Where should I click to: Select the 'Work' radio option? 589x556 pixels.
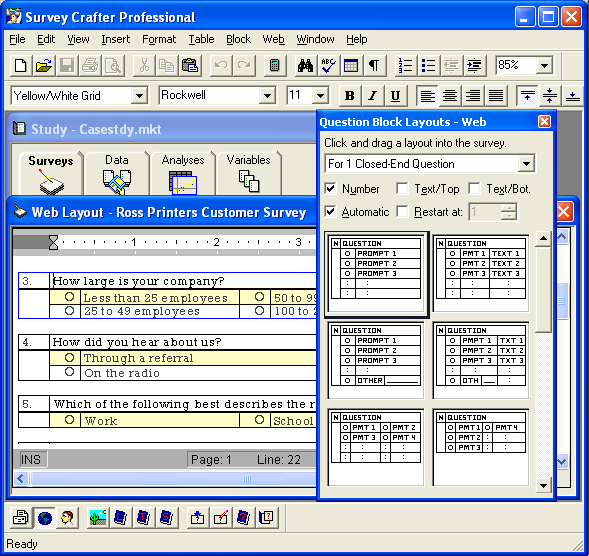click(x=69, y=420)
